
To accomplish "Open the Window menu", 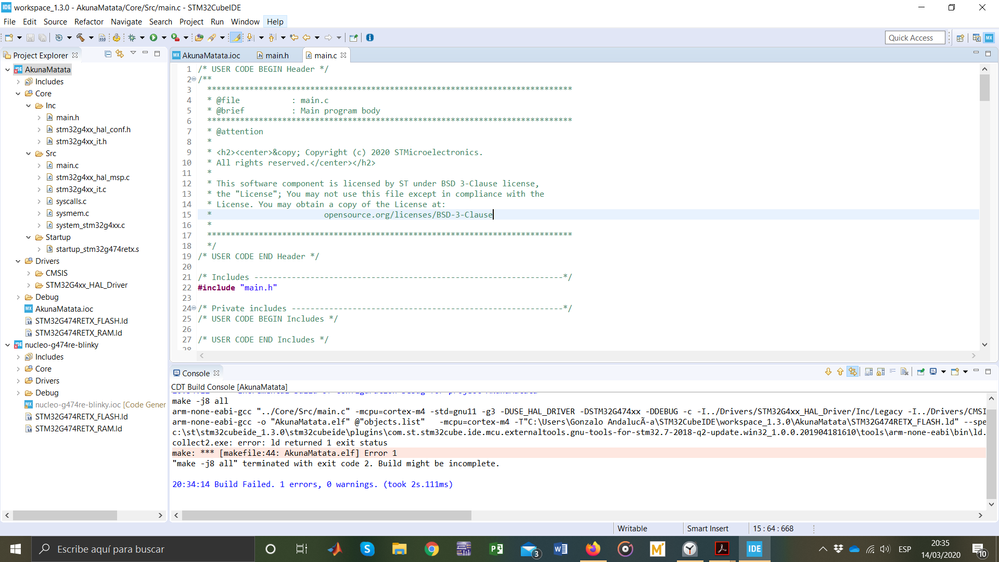I will coord(245,22).
